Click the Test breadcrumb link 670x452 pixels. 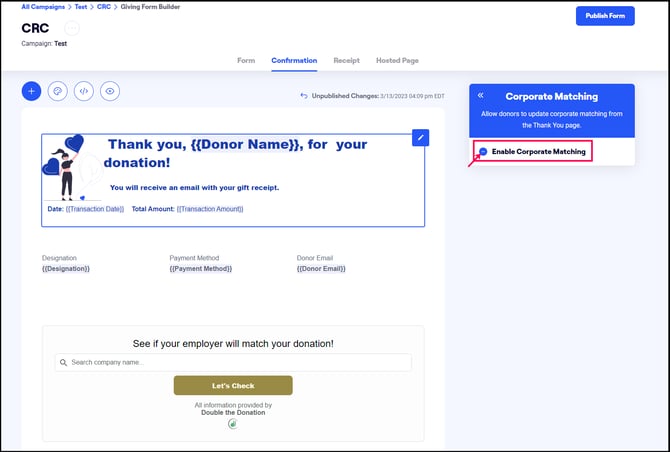(82, 6)
